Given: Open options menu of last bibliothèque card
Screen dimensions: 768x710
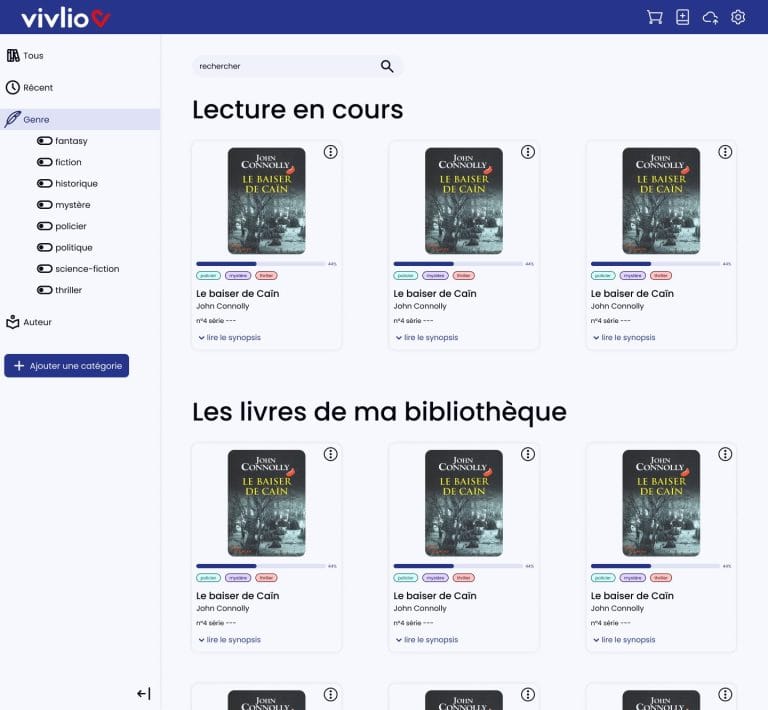Looking at the screenshot, I should [x=725, y=454].
